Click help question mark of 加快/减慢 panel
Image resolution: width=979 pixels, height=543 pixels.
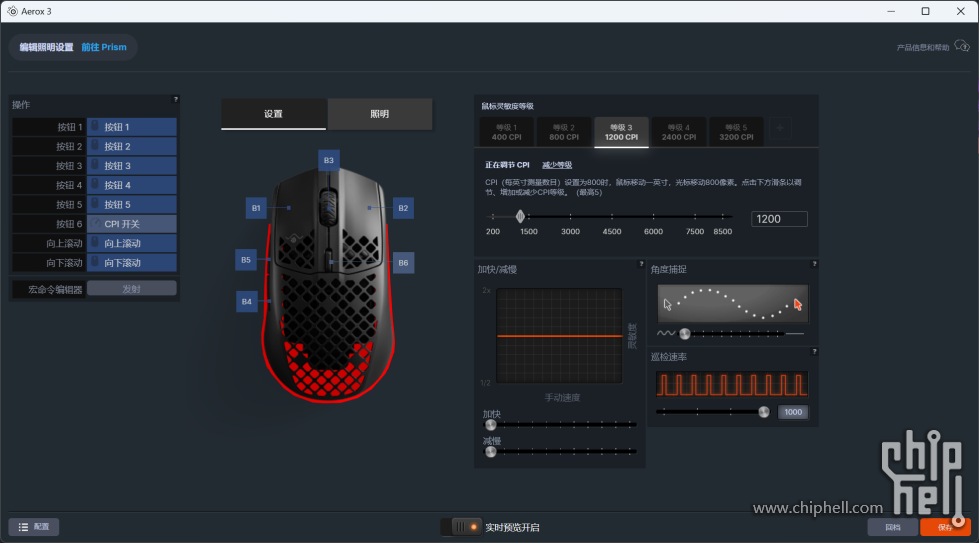tap(641, 264)
